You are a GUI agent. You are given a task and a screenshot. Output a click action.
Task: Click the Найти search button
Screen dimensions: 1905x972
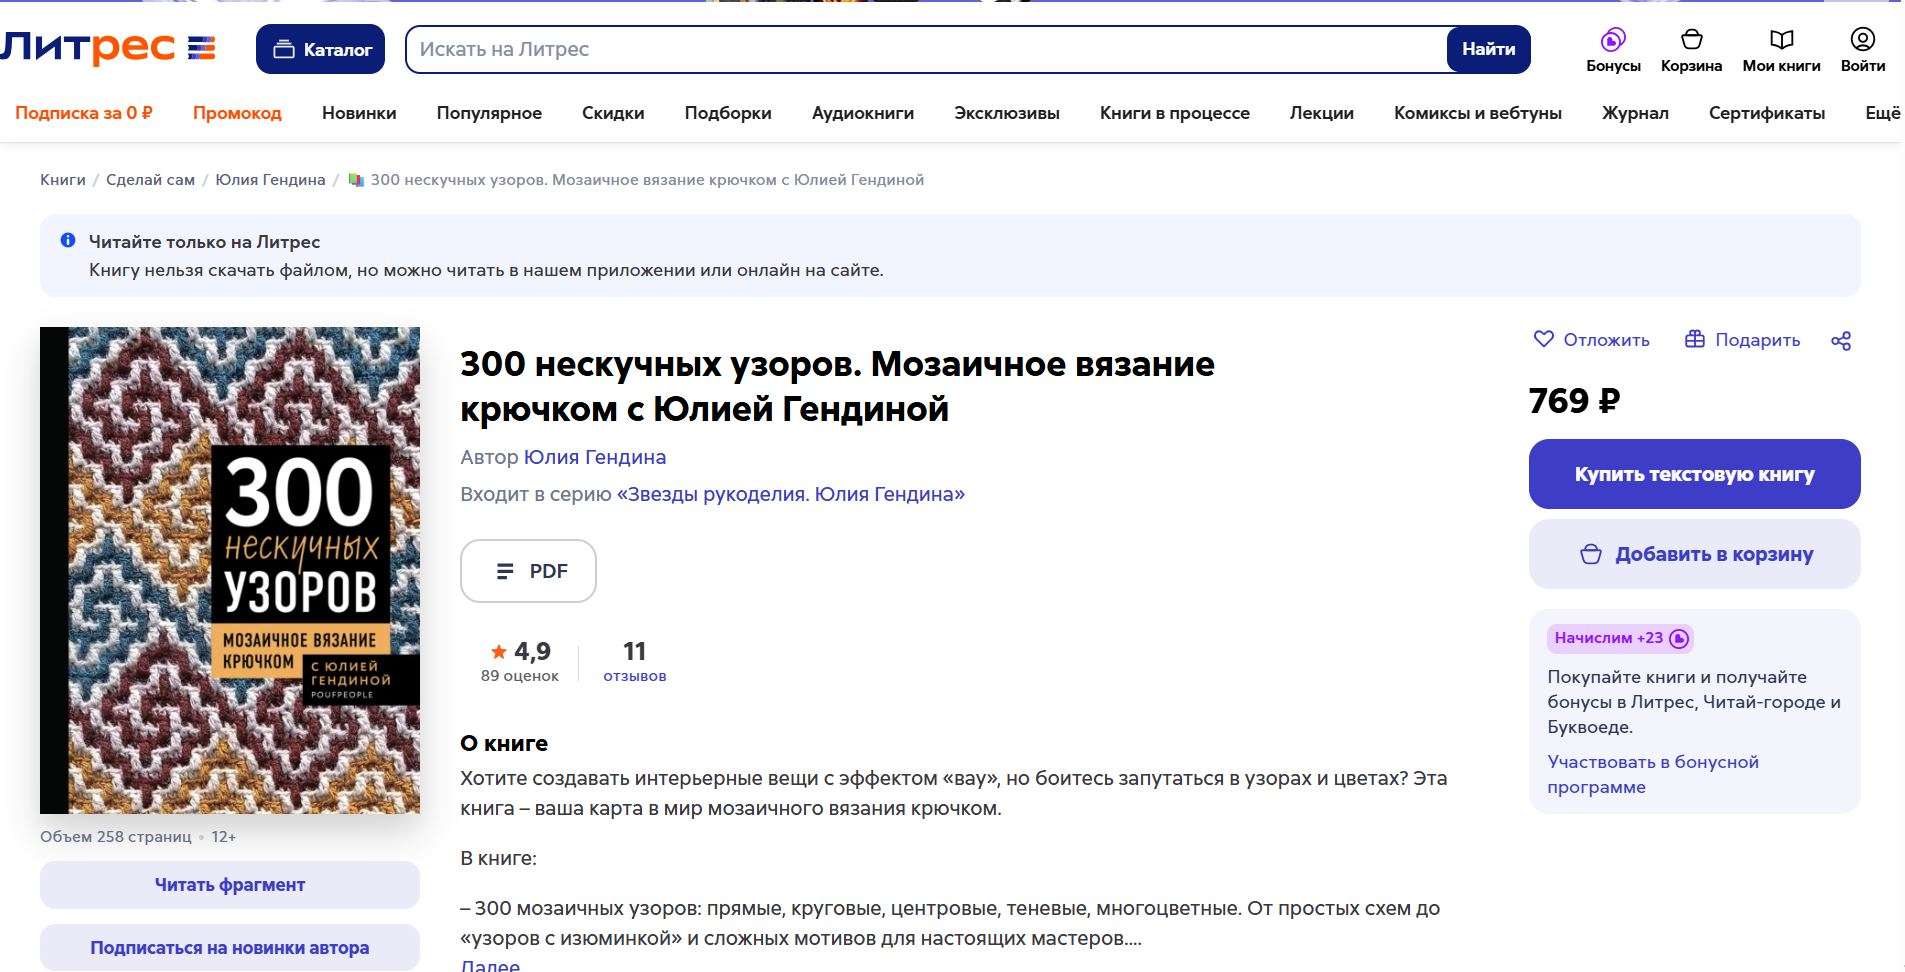[x=1488, y=49]
